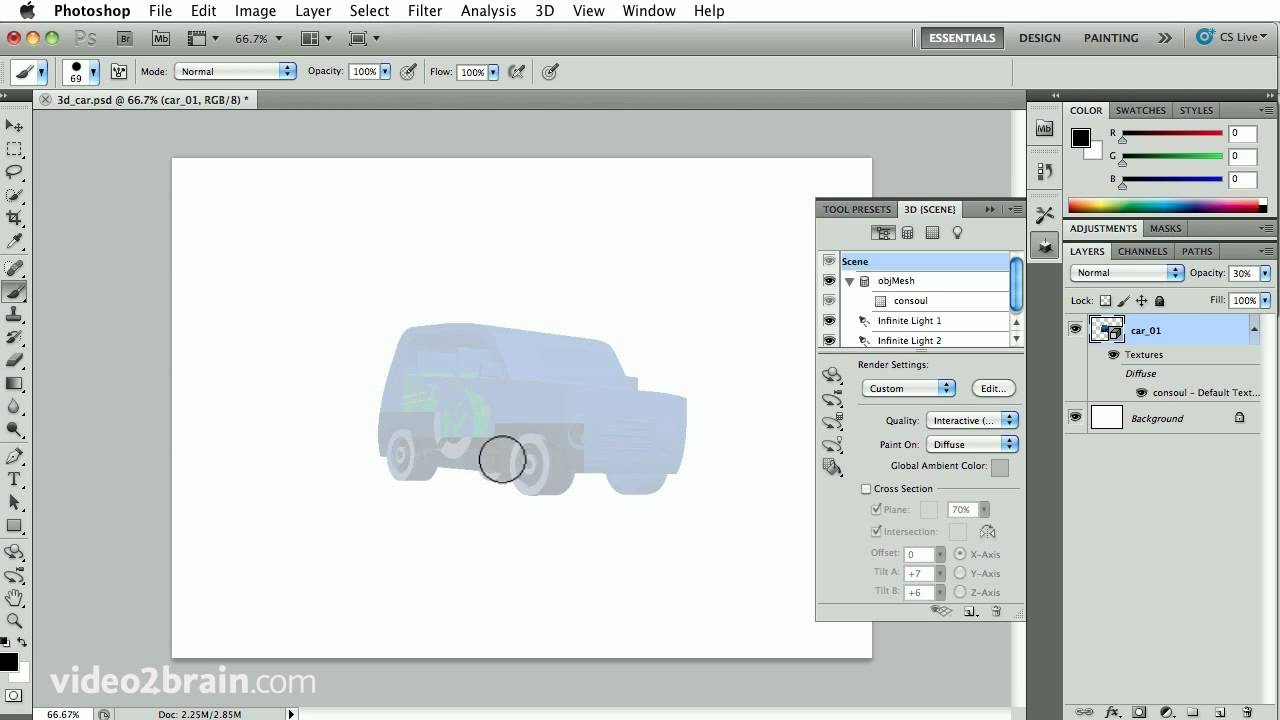Switch to the Channels tab

1142,252
